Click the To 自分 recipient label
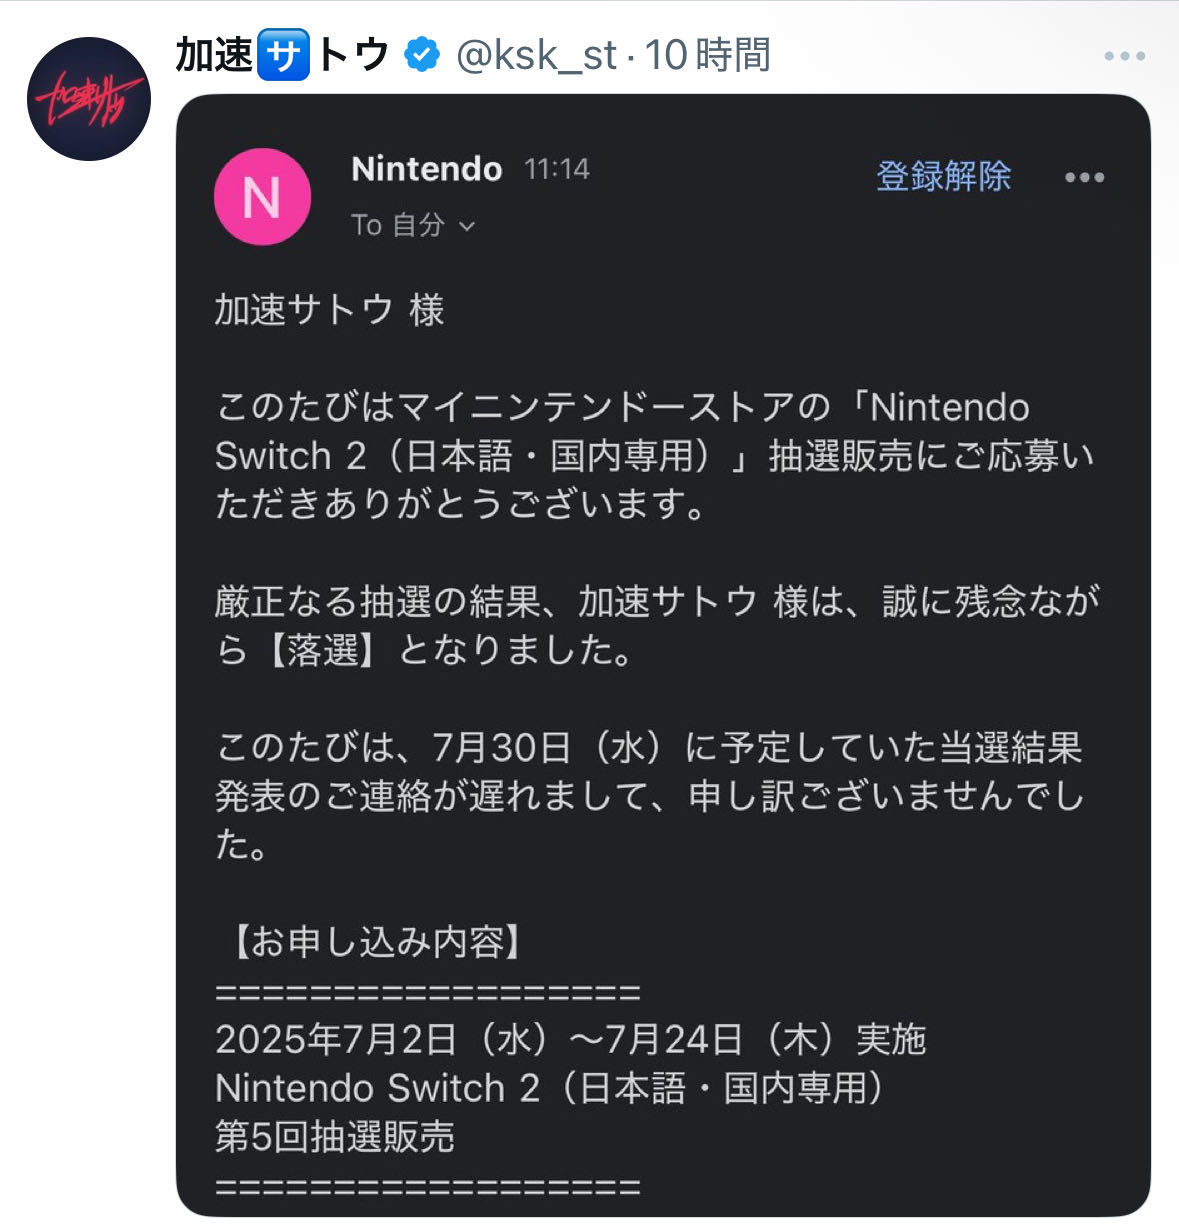Screen dimensions: 1179x1228 (x=398, y=225)
